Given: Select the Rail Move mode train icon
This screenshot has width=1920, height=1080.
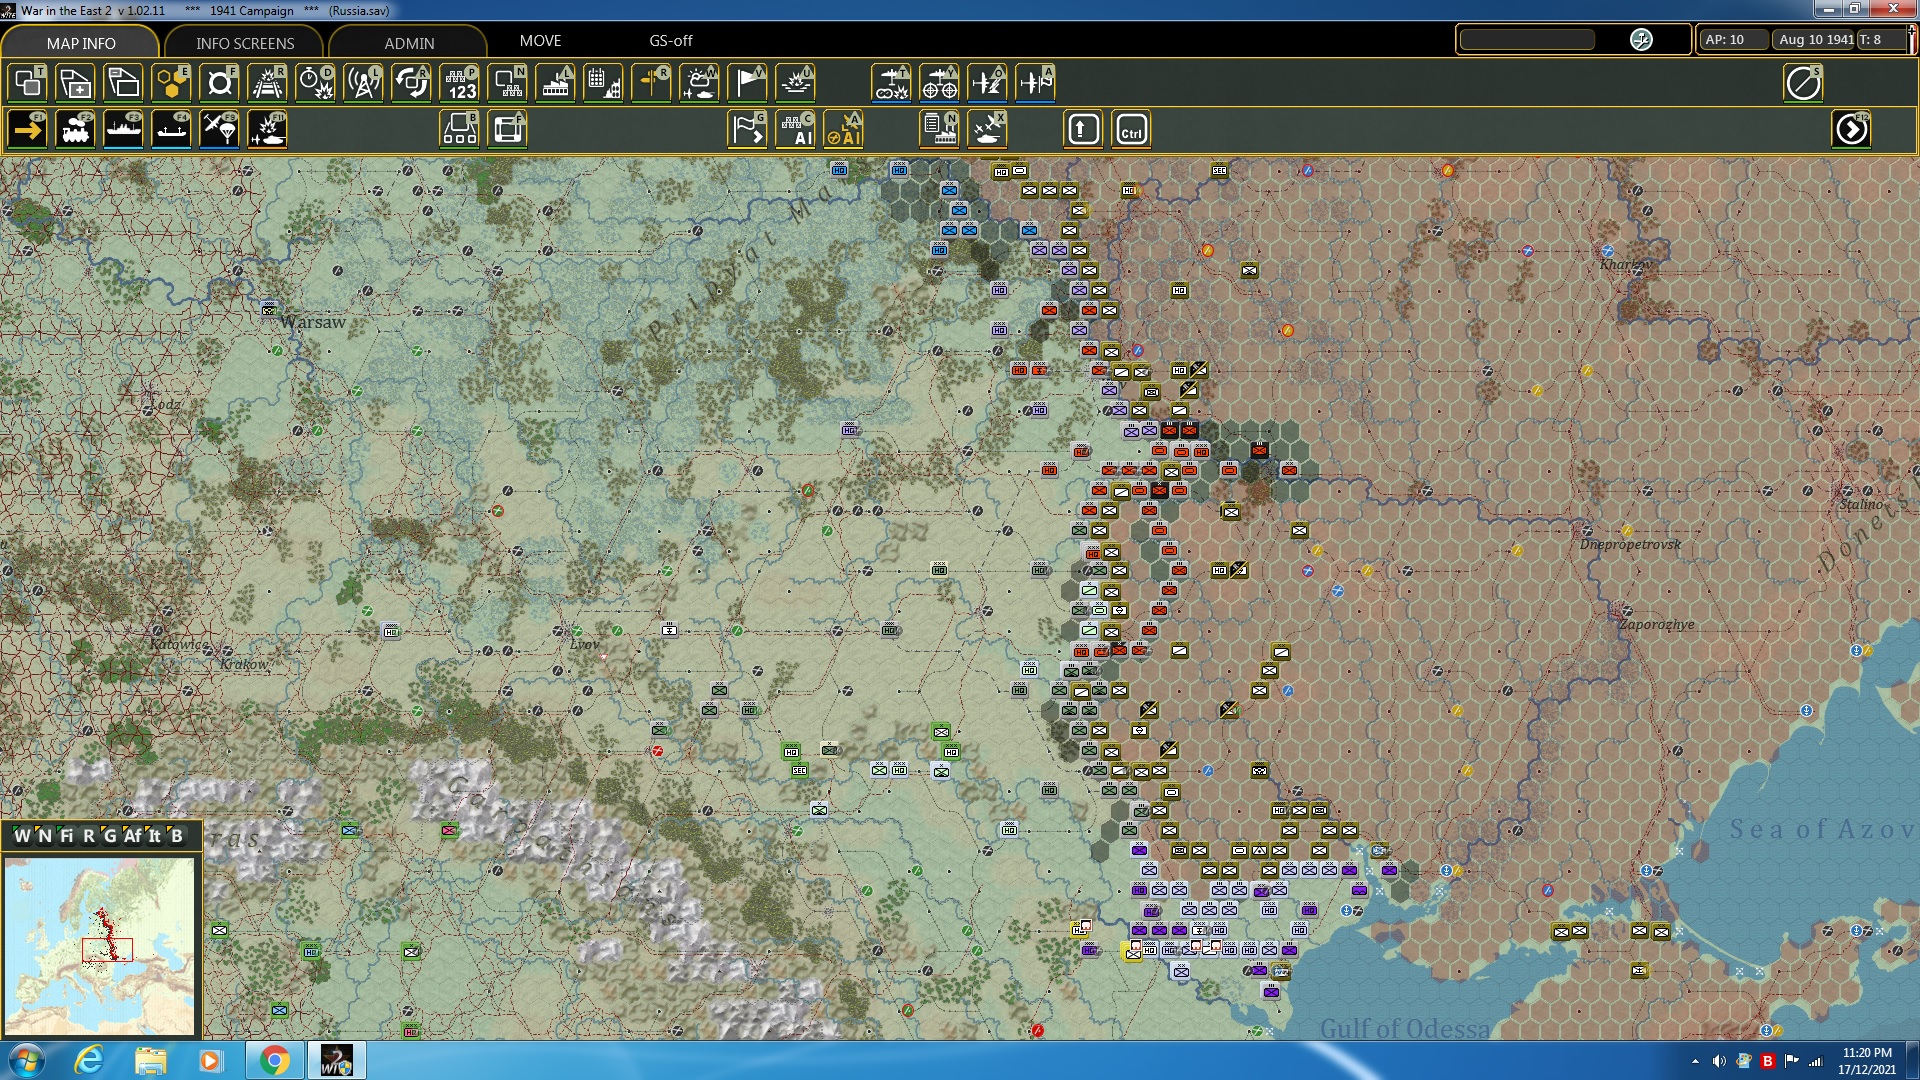Looking at the screenshot, I should pyautogui.click(x=75, y=129).
